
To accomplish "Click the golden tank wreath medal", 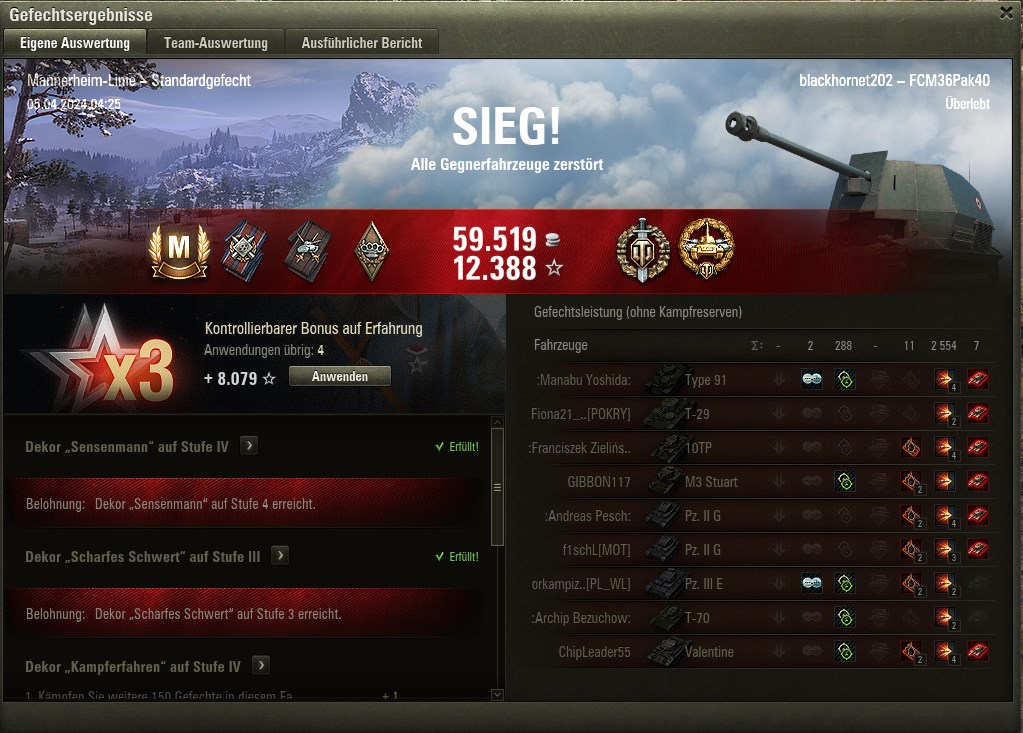I will [707, 249].
